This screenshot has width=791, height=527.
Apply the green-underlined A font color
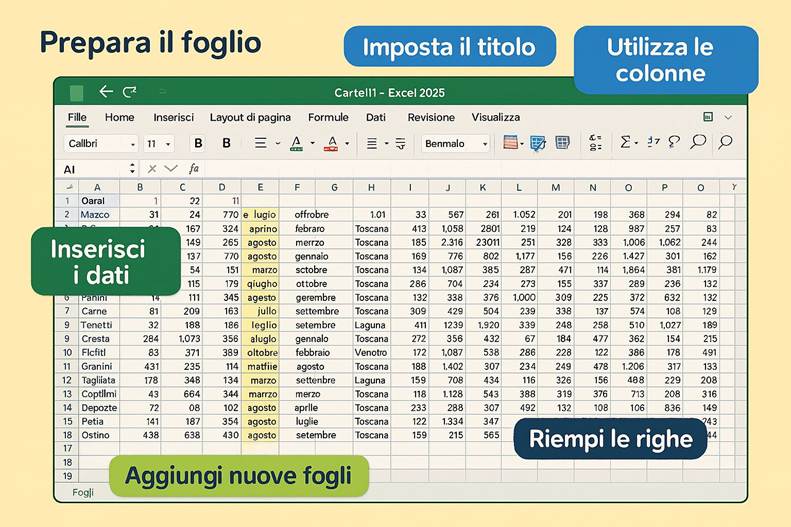coord(297,144)
